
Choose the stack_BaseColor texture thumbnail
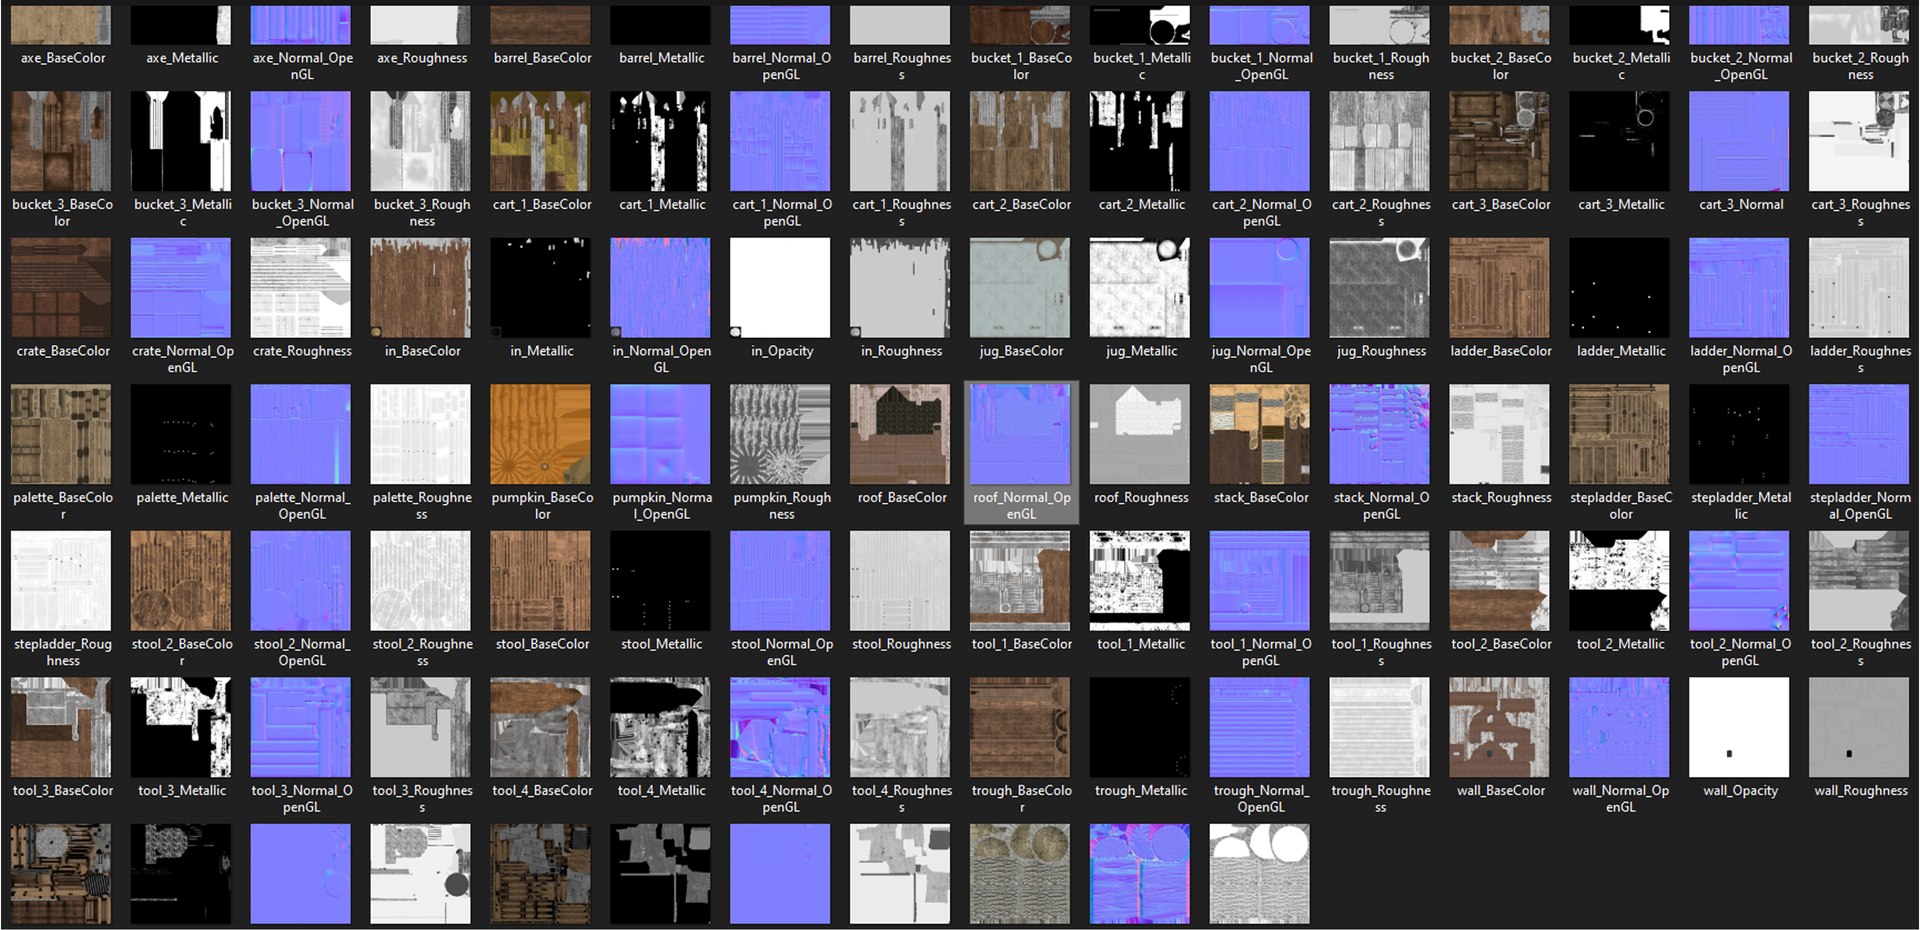click(1260, 434)
